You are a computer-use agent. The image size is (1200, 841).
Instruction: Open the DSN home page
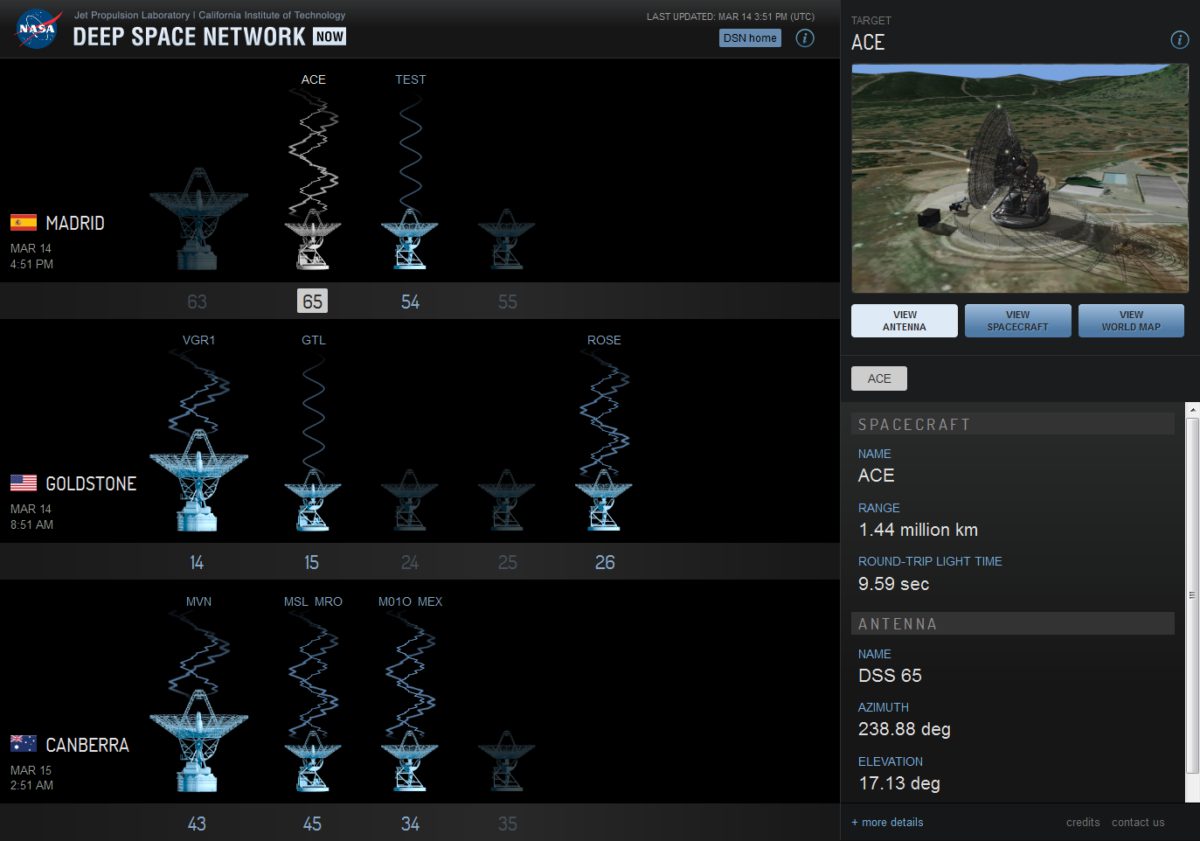tap(750, 38)
